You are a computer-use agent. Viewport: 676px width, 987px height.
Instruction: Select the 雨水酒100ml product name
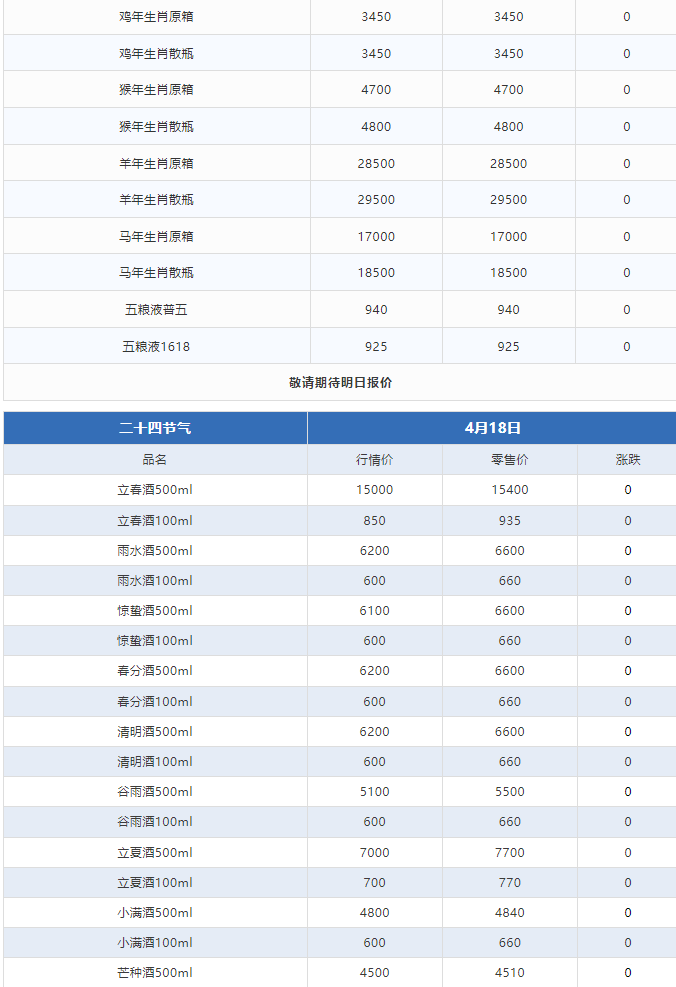click(155, 581)
